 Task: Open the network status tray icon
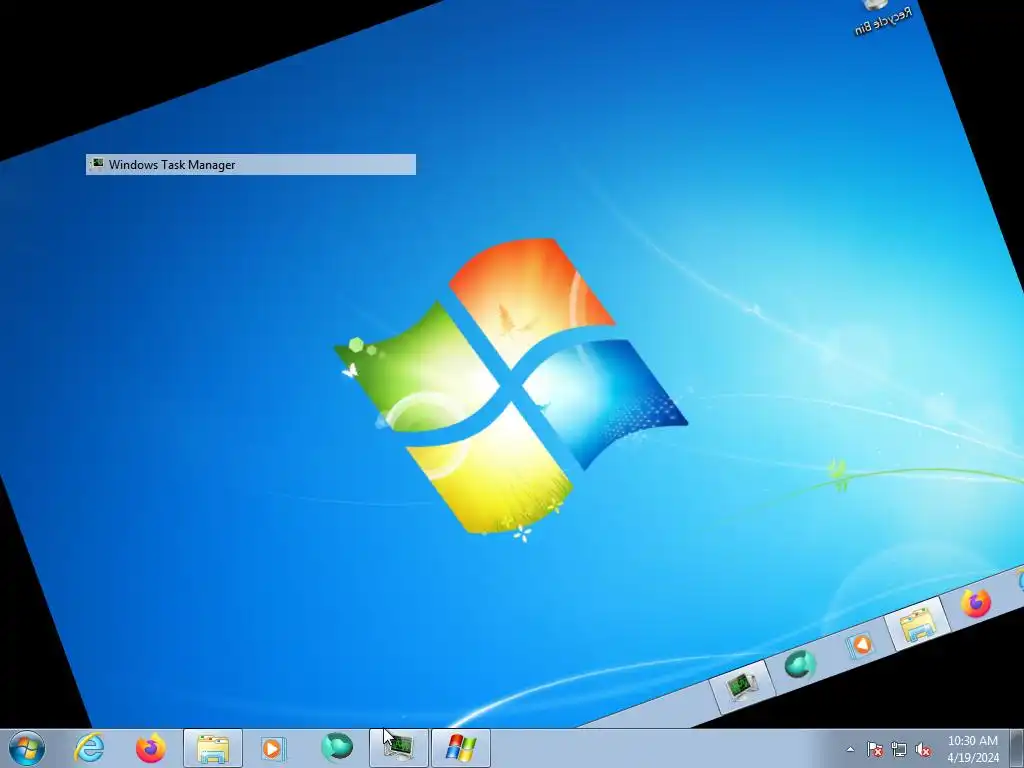(x=899, y=750)
